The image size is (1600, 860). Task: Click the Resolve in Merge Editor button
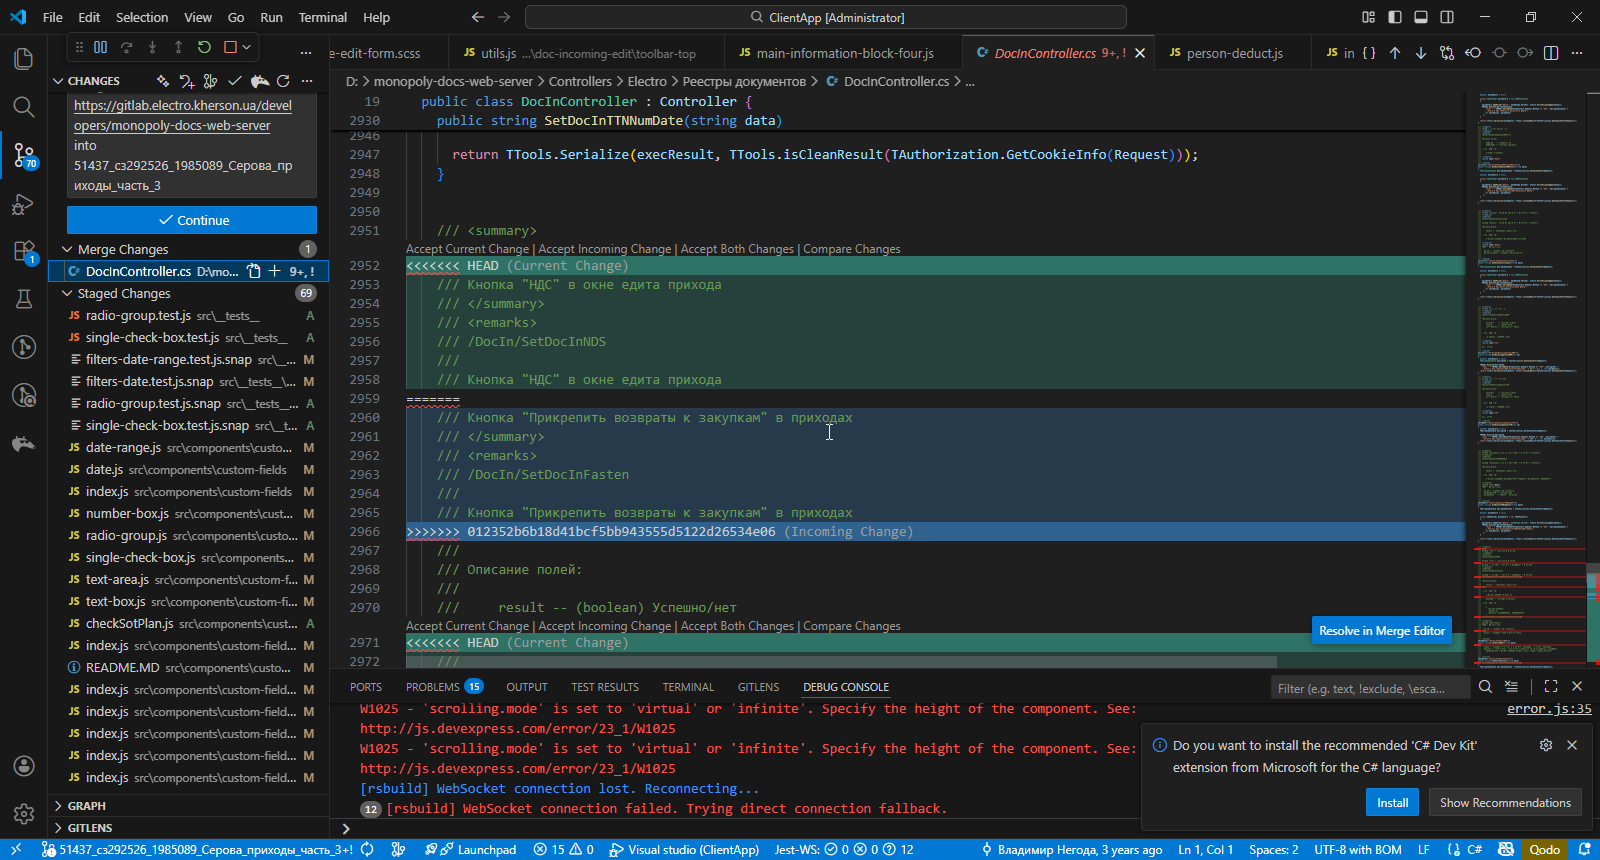(1381, 631)
